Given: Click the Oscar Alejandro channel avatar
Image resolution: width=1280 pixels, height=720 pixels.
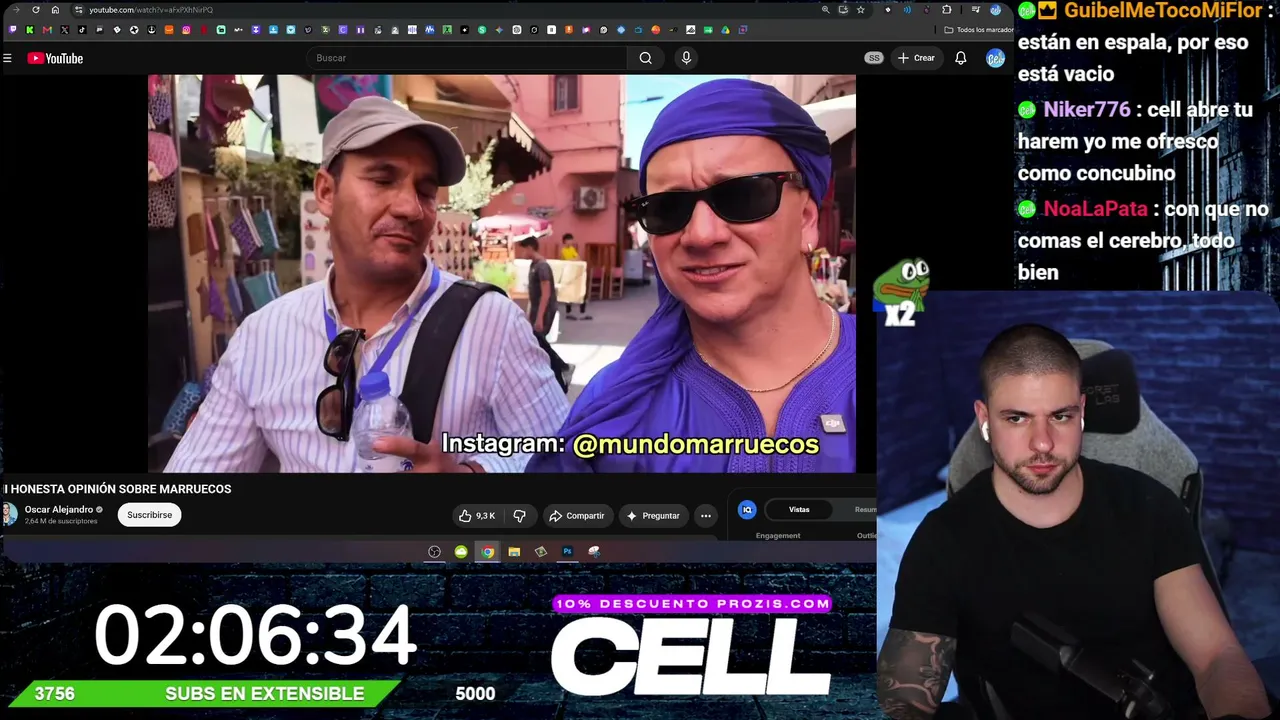Looking at the screenshot, I should [9, 515].
